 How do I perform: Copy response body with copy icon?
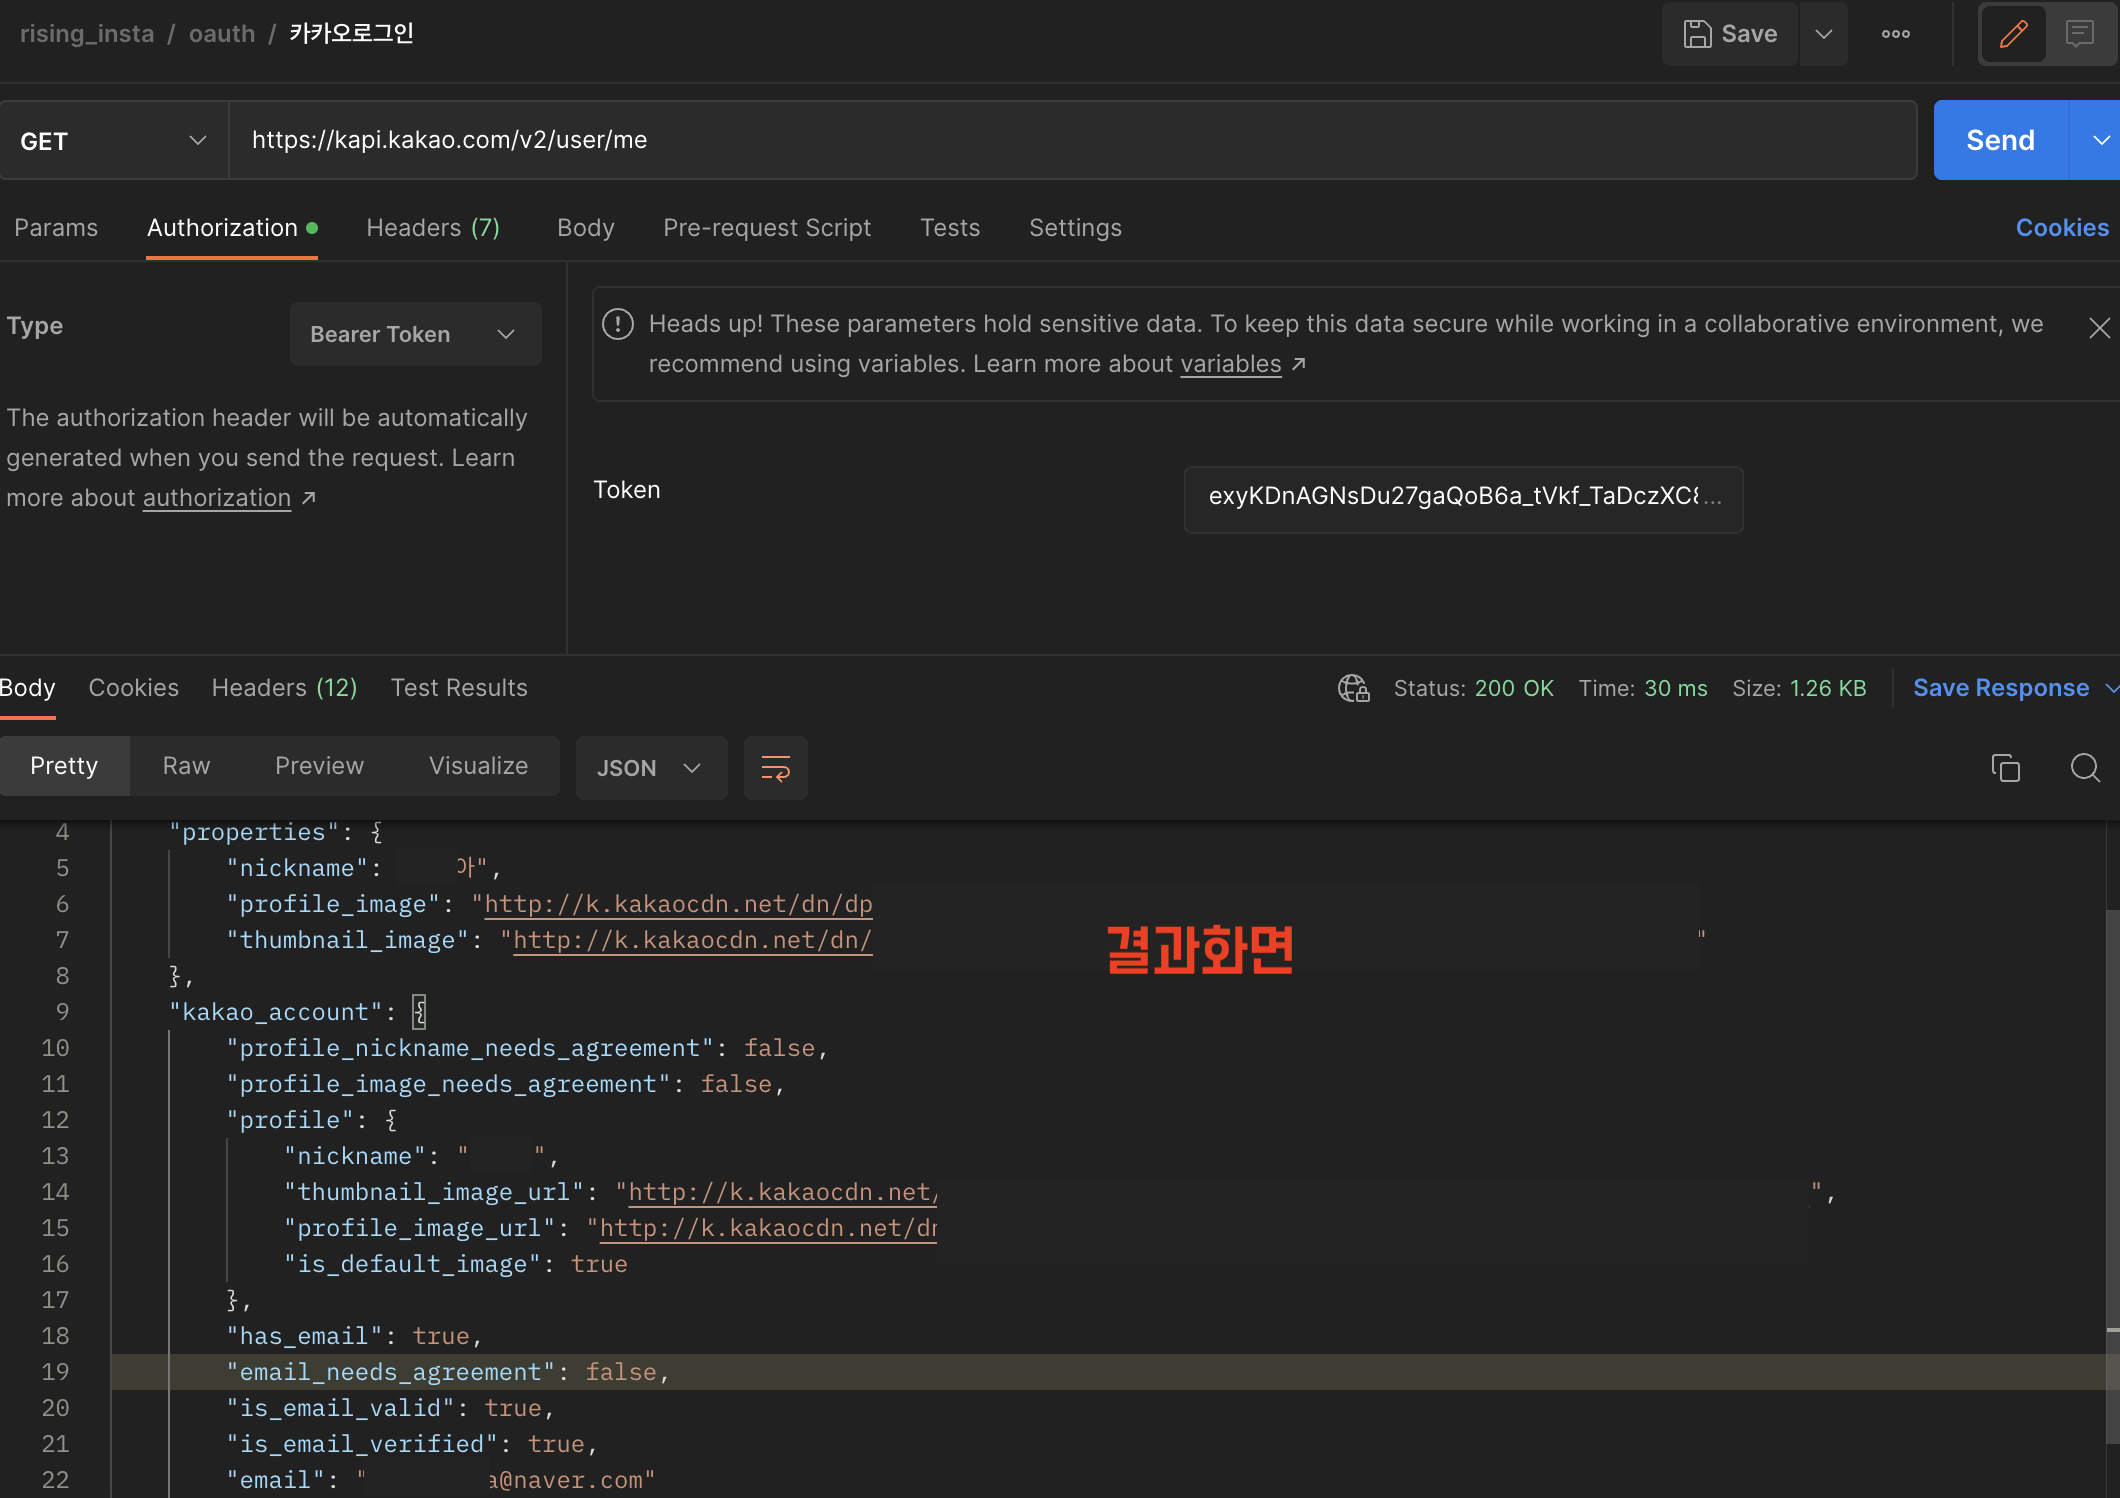coord(2005,768)
